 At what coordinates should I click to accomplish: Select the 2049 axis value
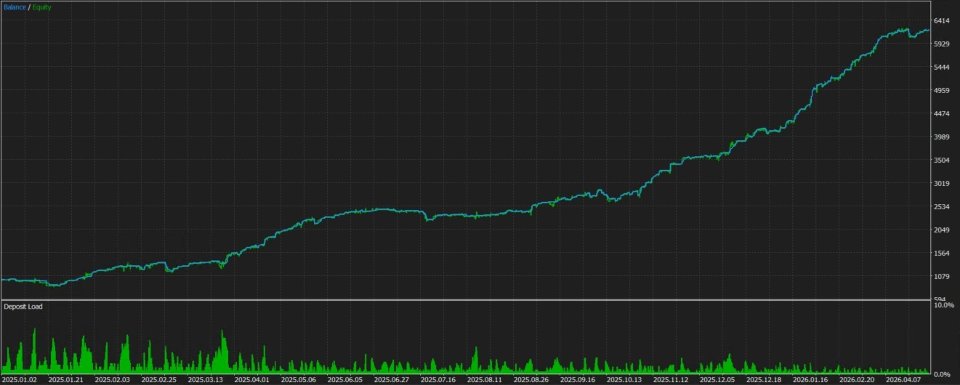coord(941,230)
